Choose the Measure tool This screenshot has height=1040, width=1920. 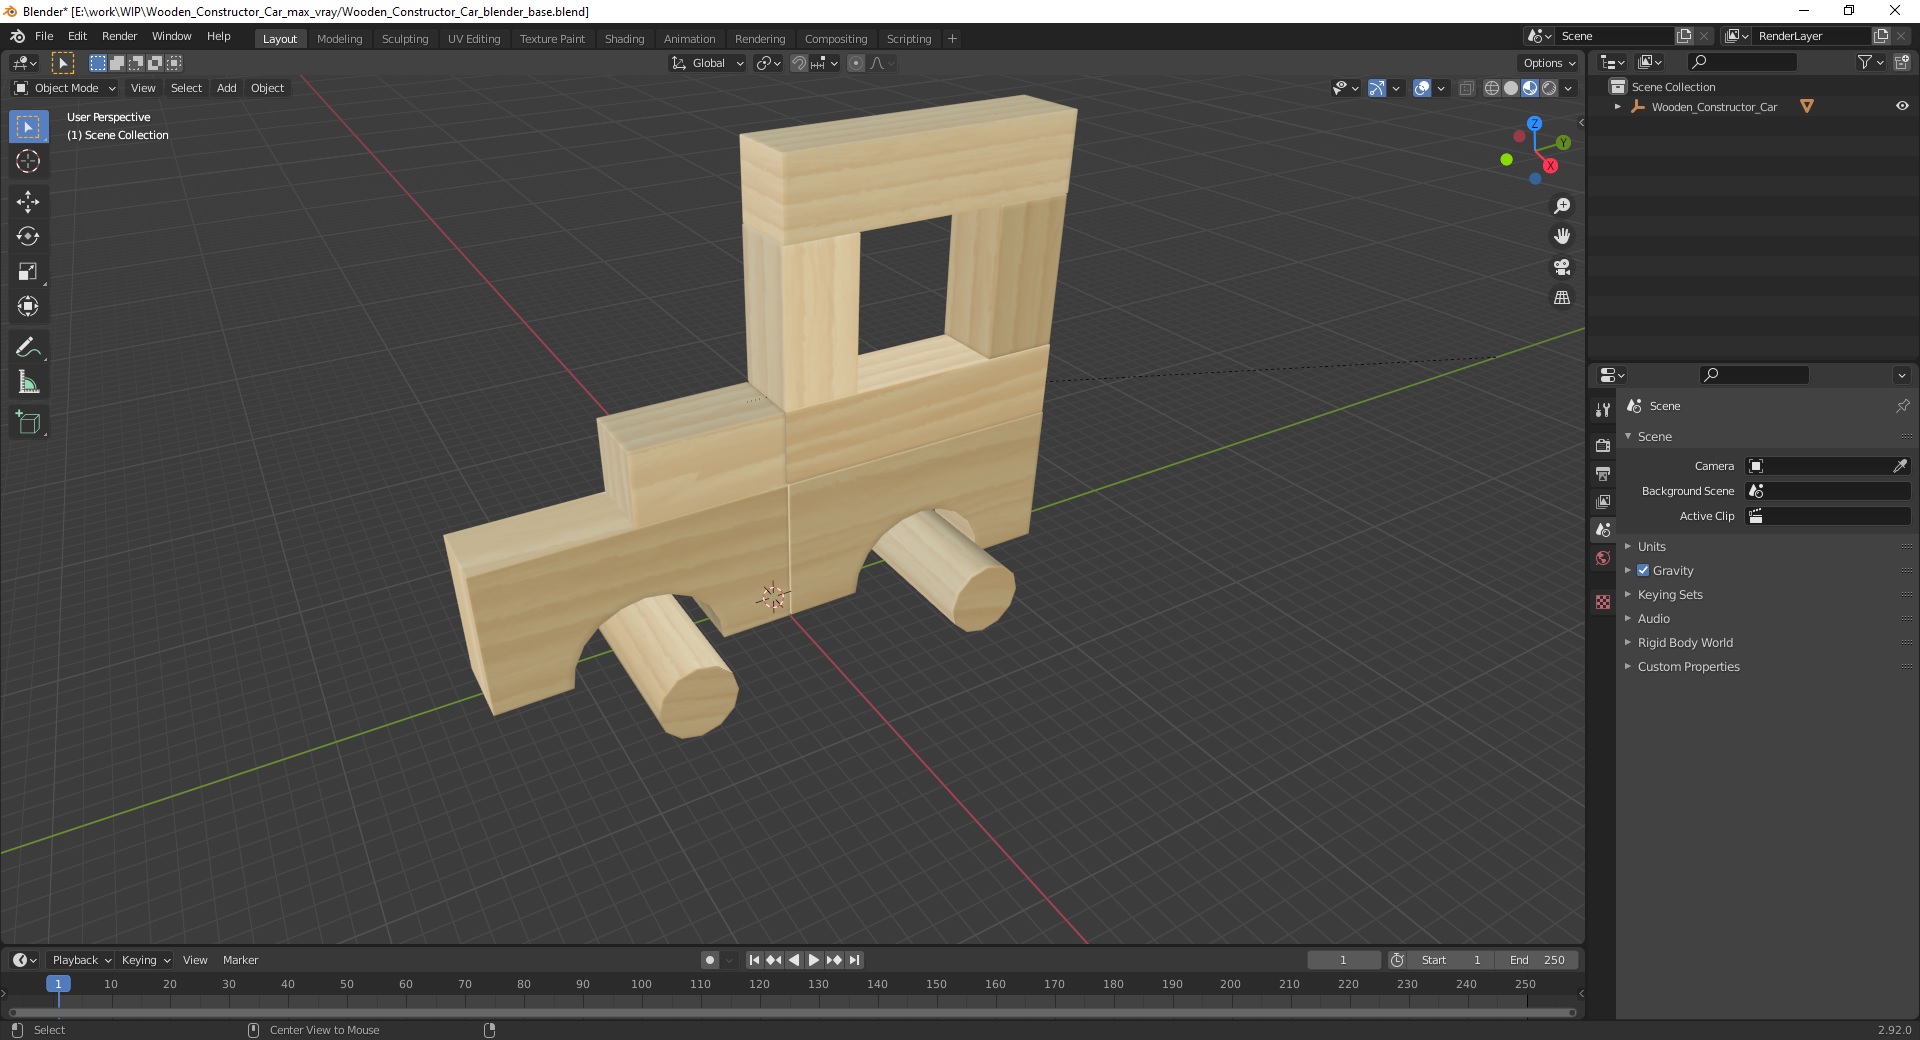pyautogui.click(x=28, y=383)
